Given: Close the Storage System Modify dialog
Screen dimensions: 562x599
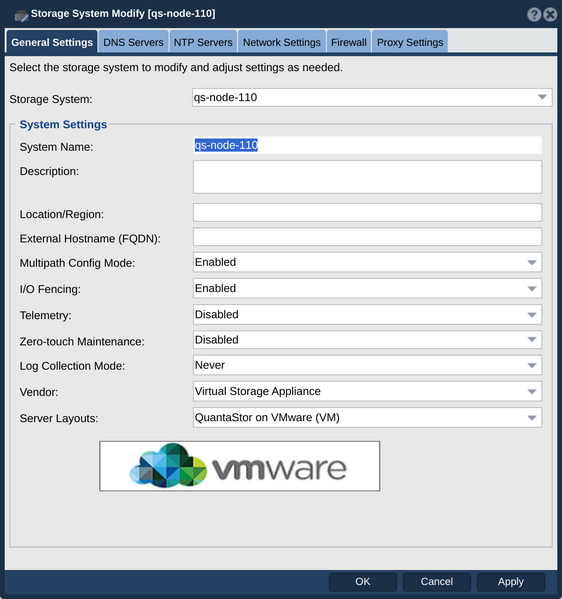Looking at the screenshot, I should point(550,15).
